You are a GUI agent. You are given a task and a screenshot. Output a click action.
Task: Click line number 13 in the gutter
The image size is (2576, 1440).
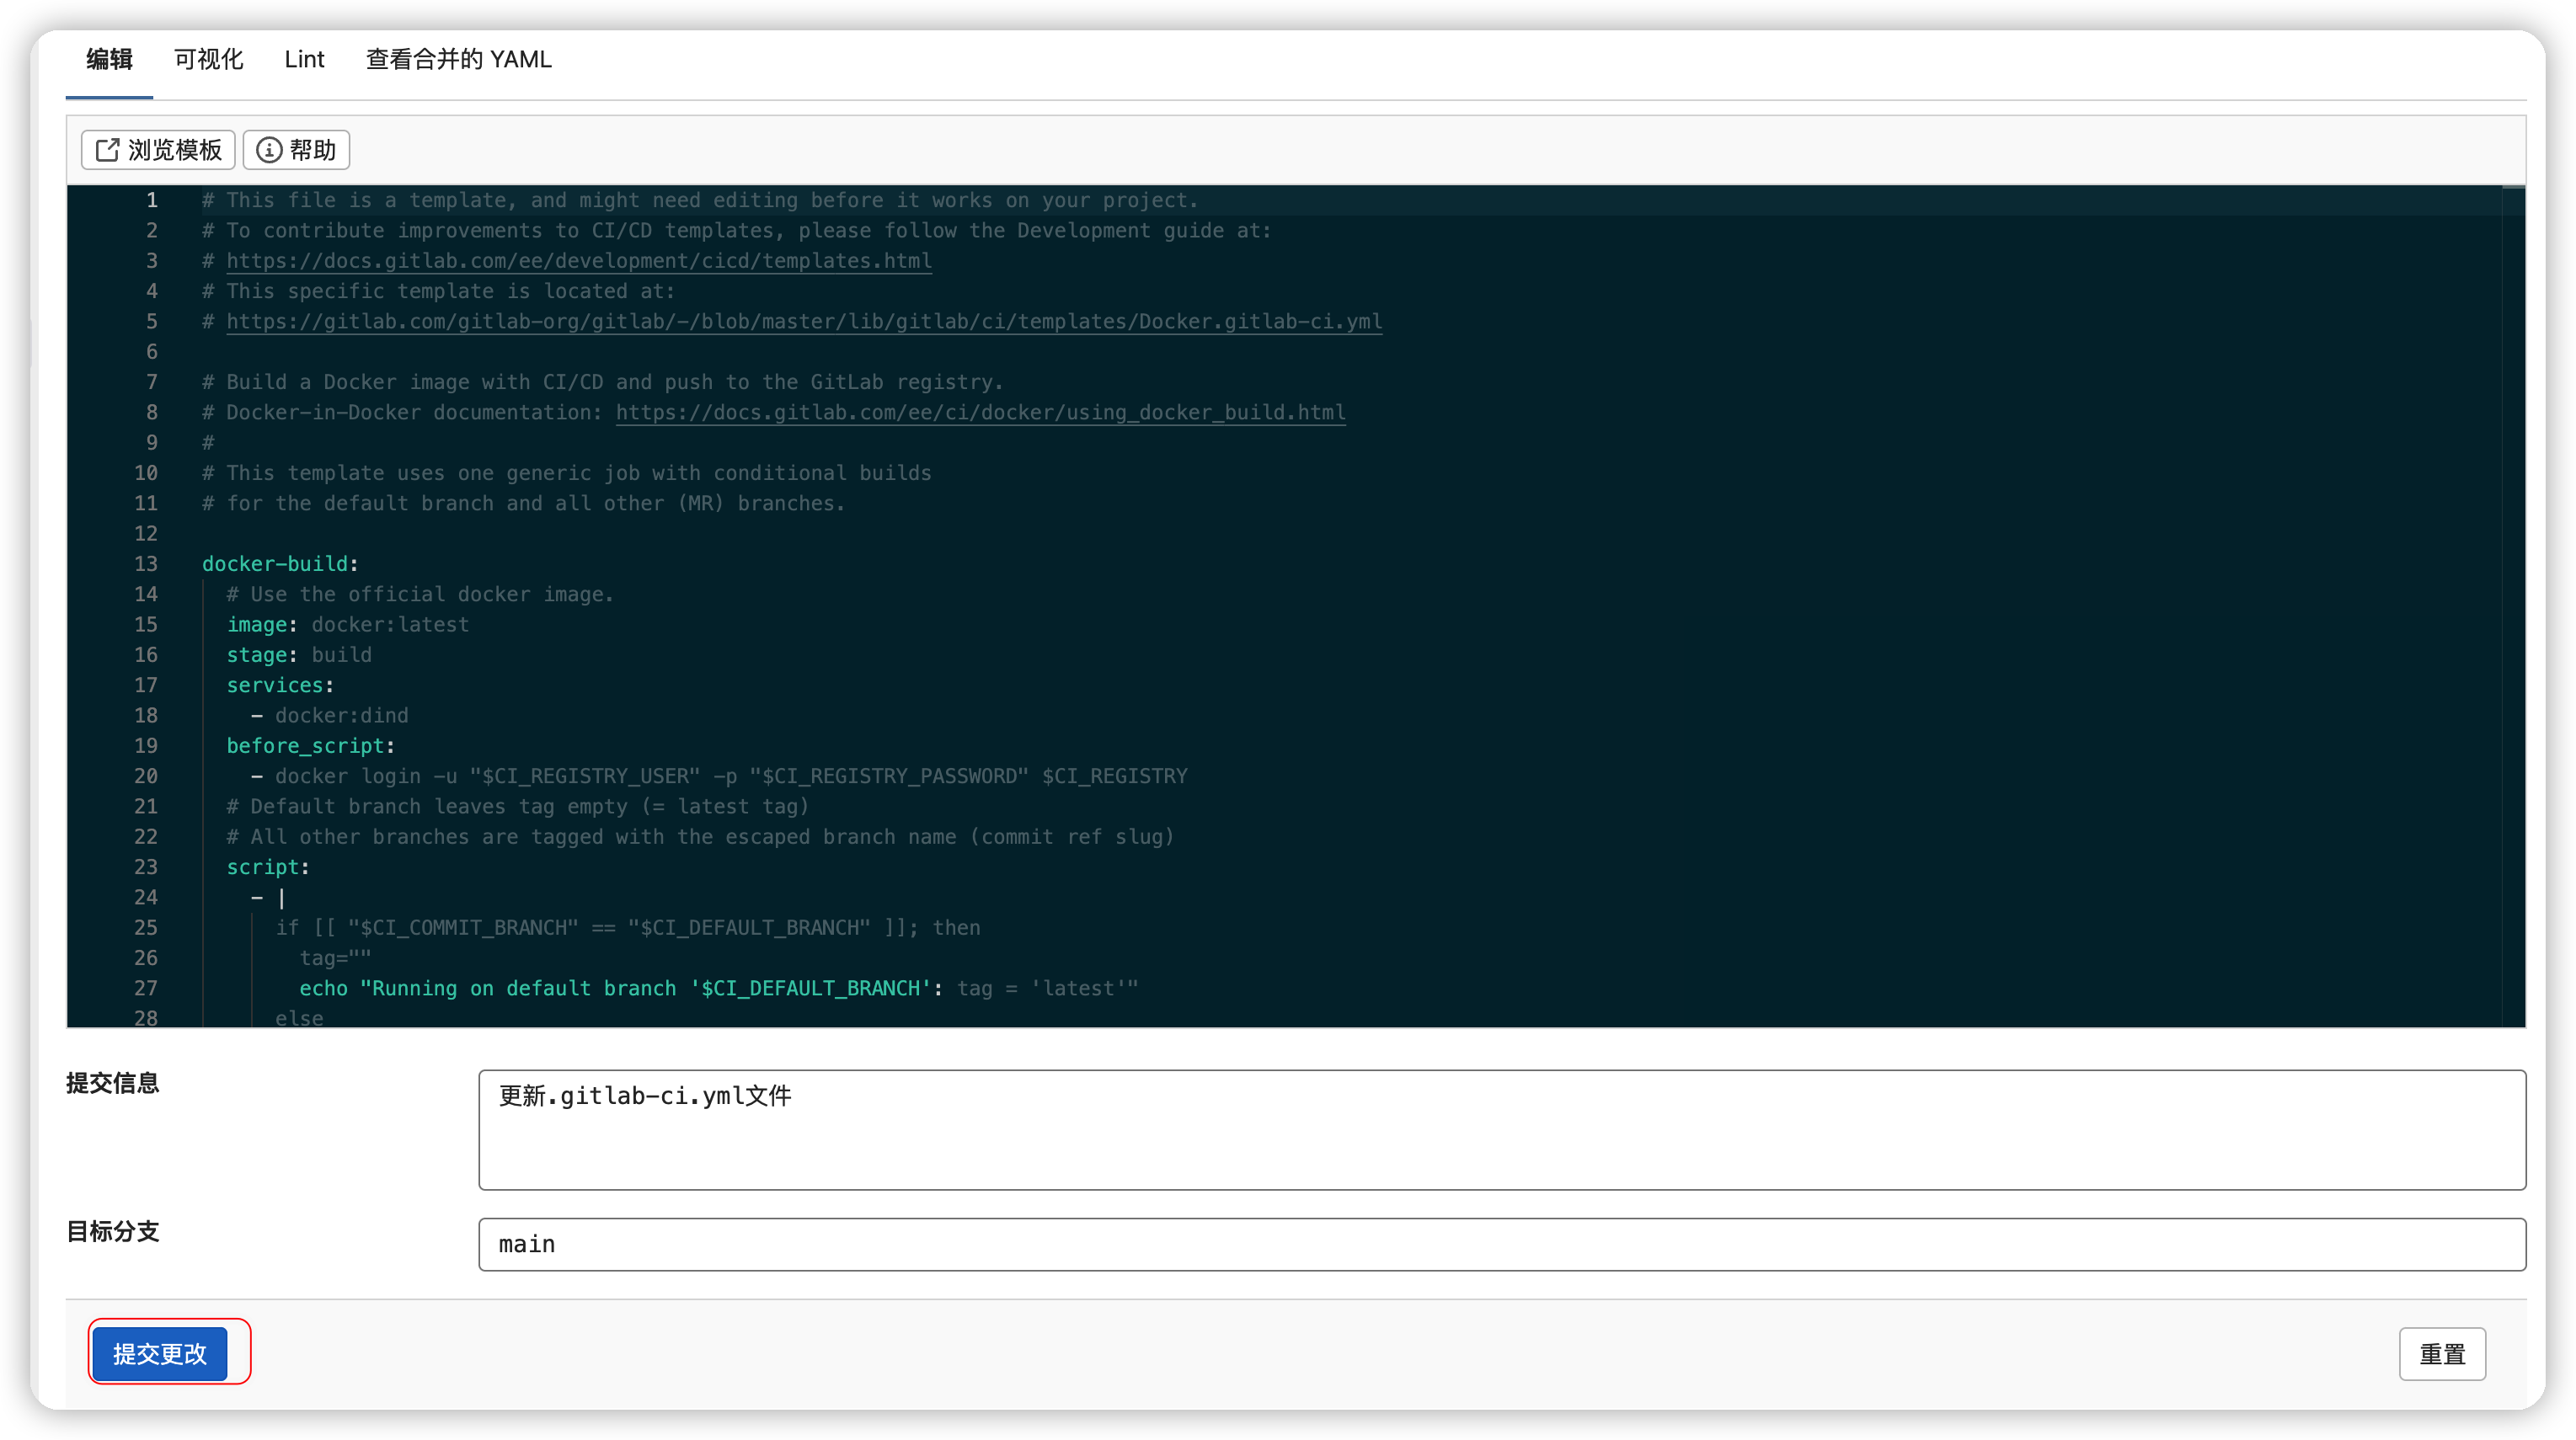[146, 564]
